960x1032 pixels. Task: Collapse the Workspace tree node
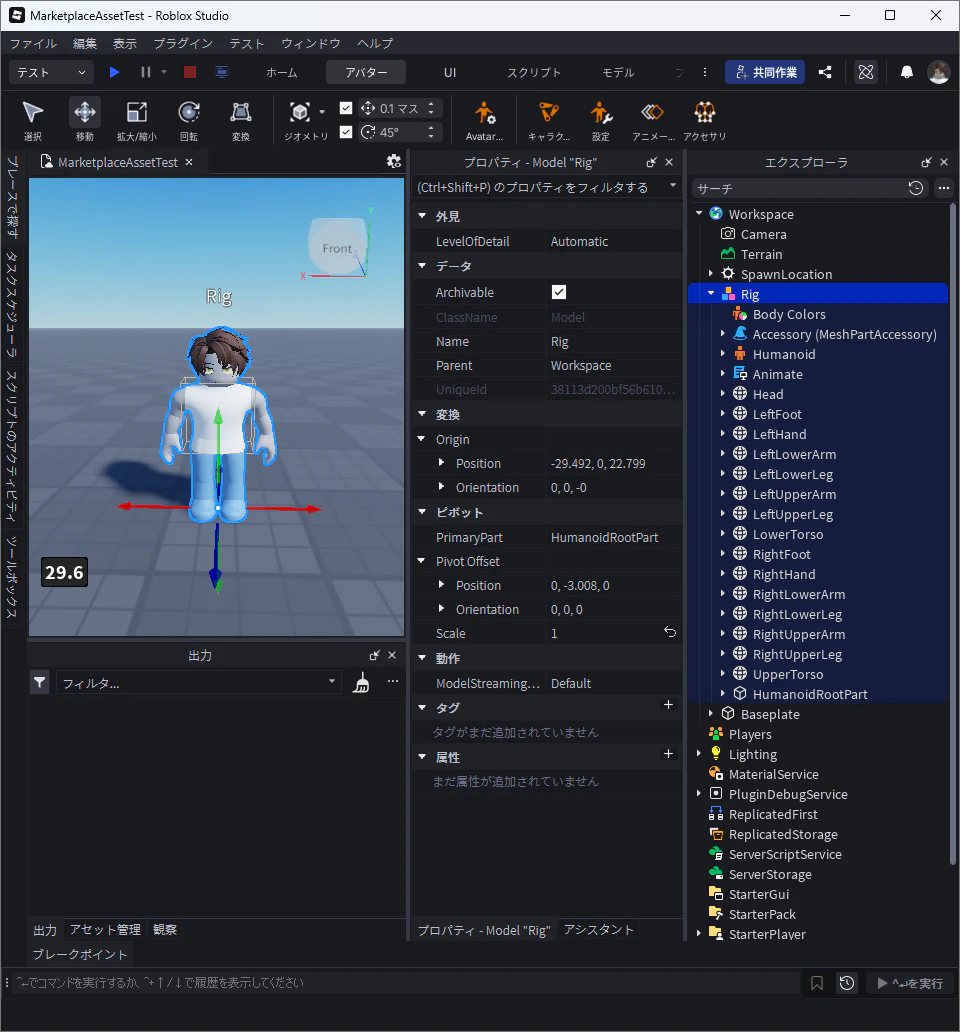tap(699, 213)
